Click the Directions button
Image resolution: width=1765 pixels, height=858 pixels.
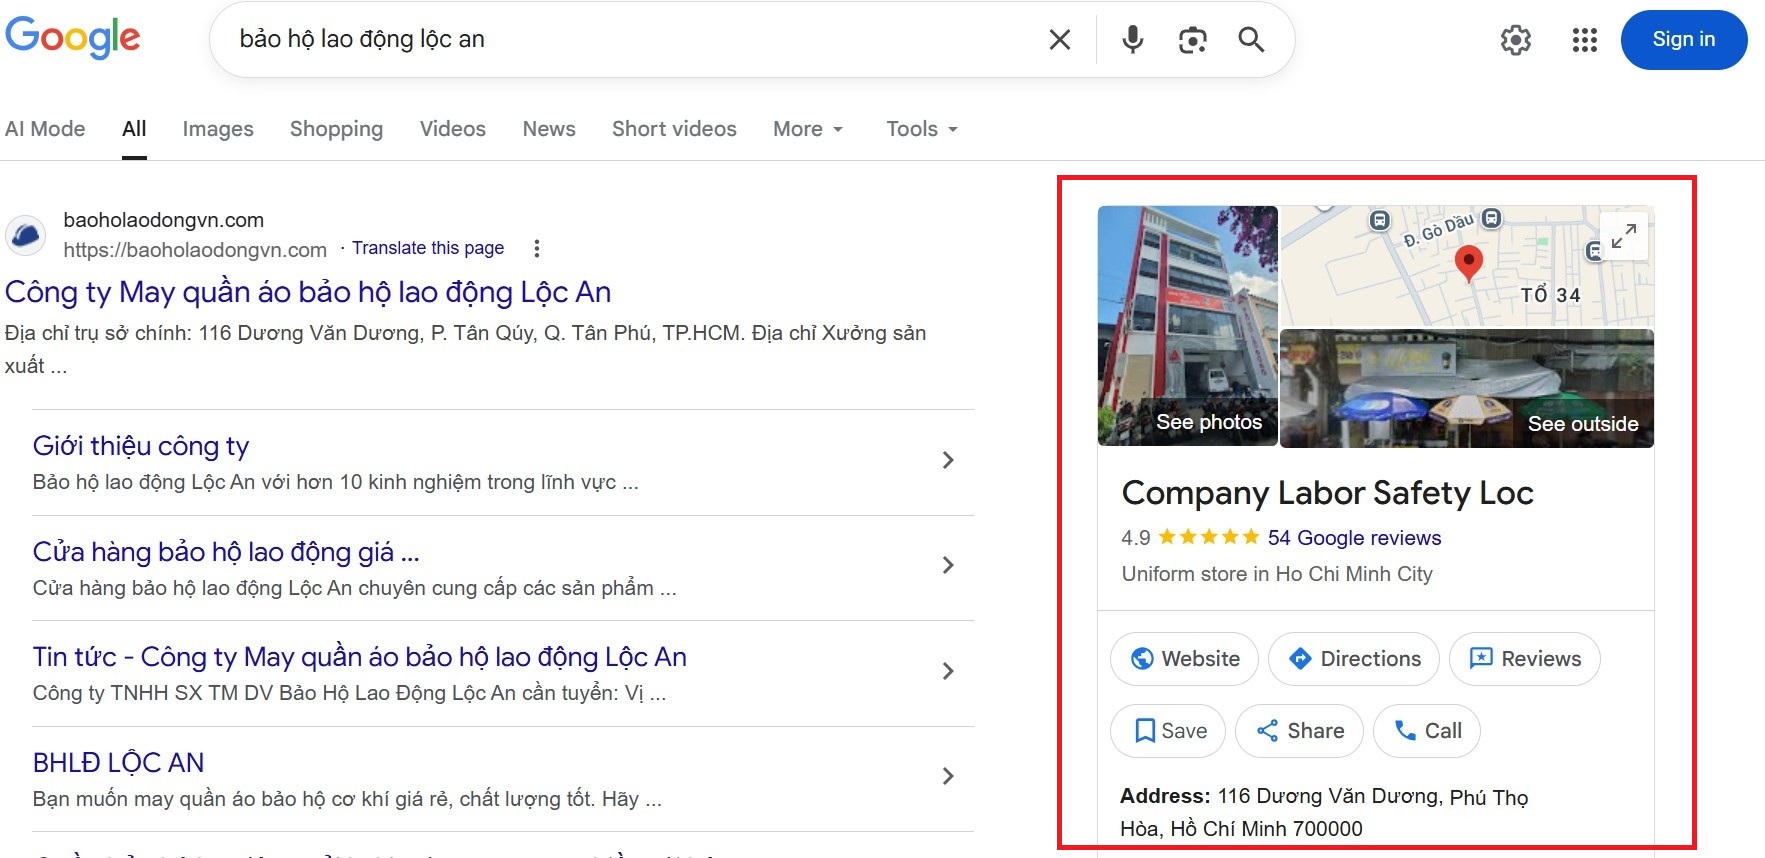[1354, 659]
